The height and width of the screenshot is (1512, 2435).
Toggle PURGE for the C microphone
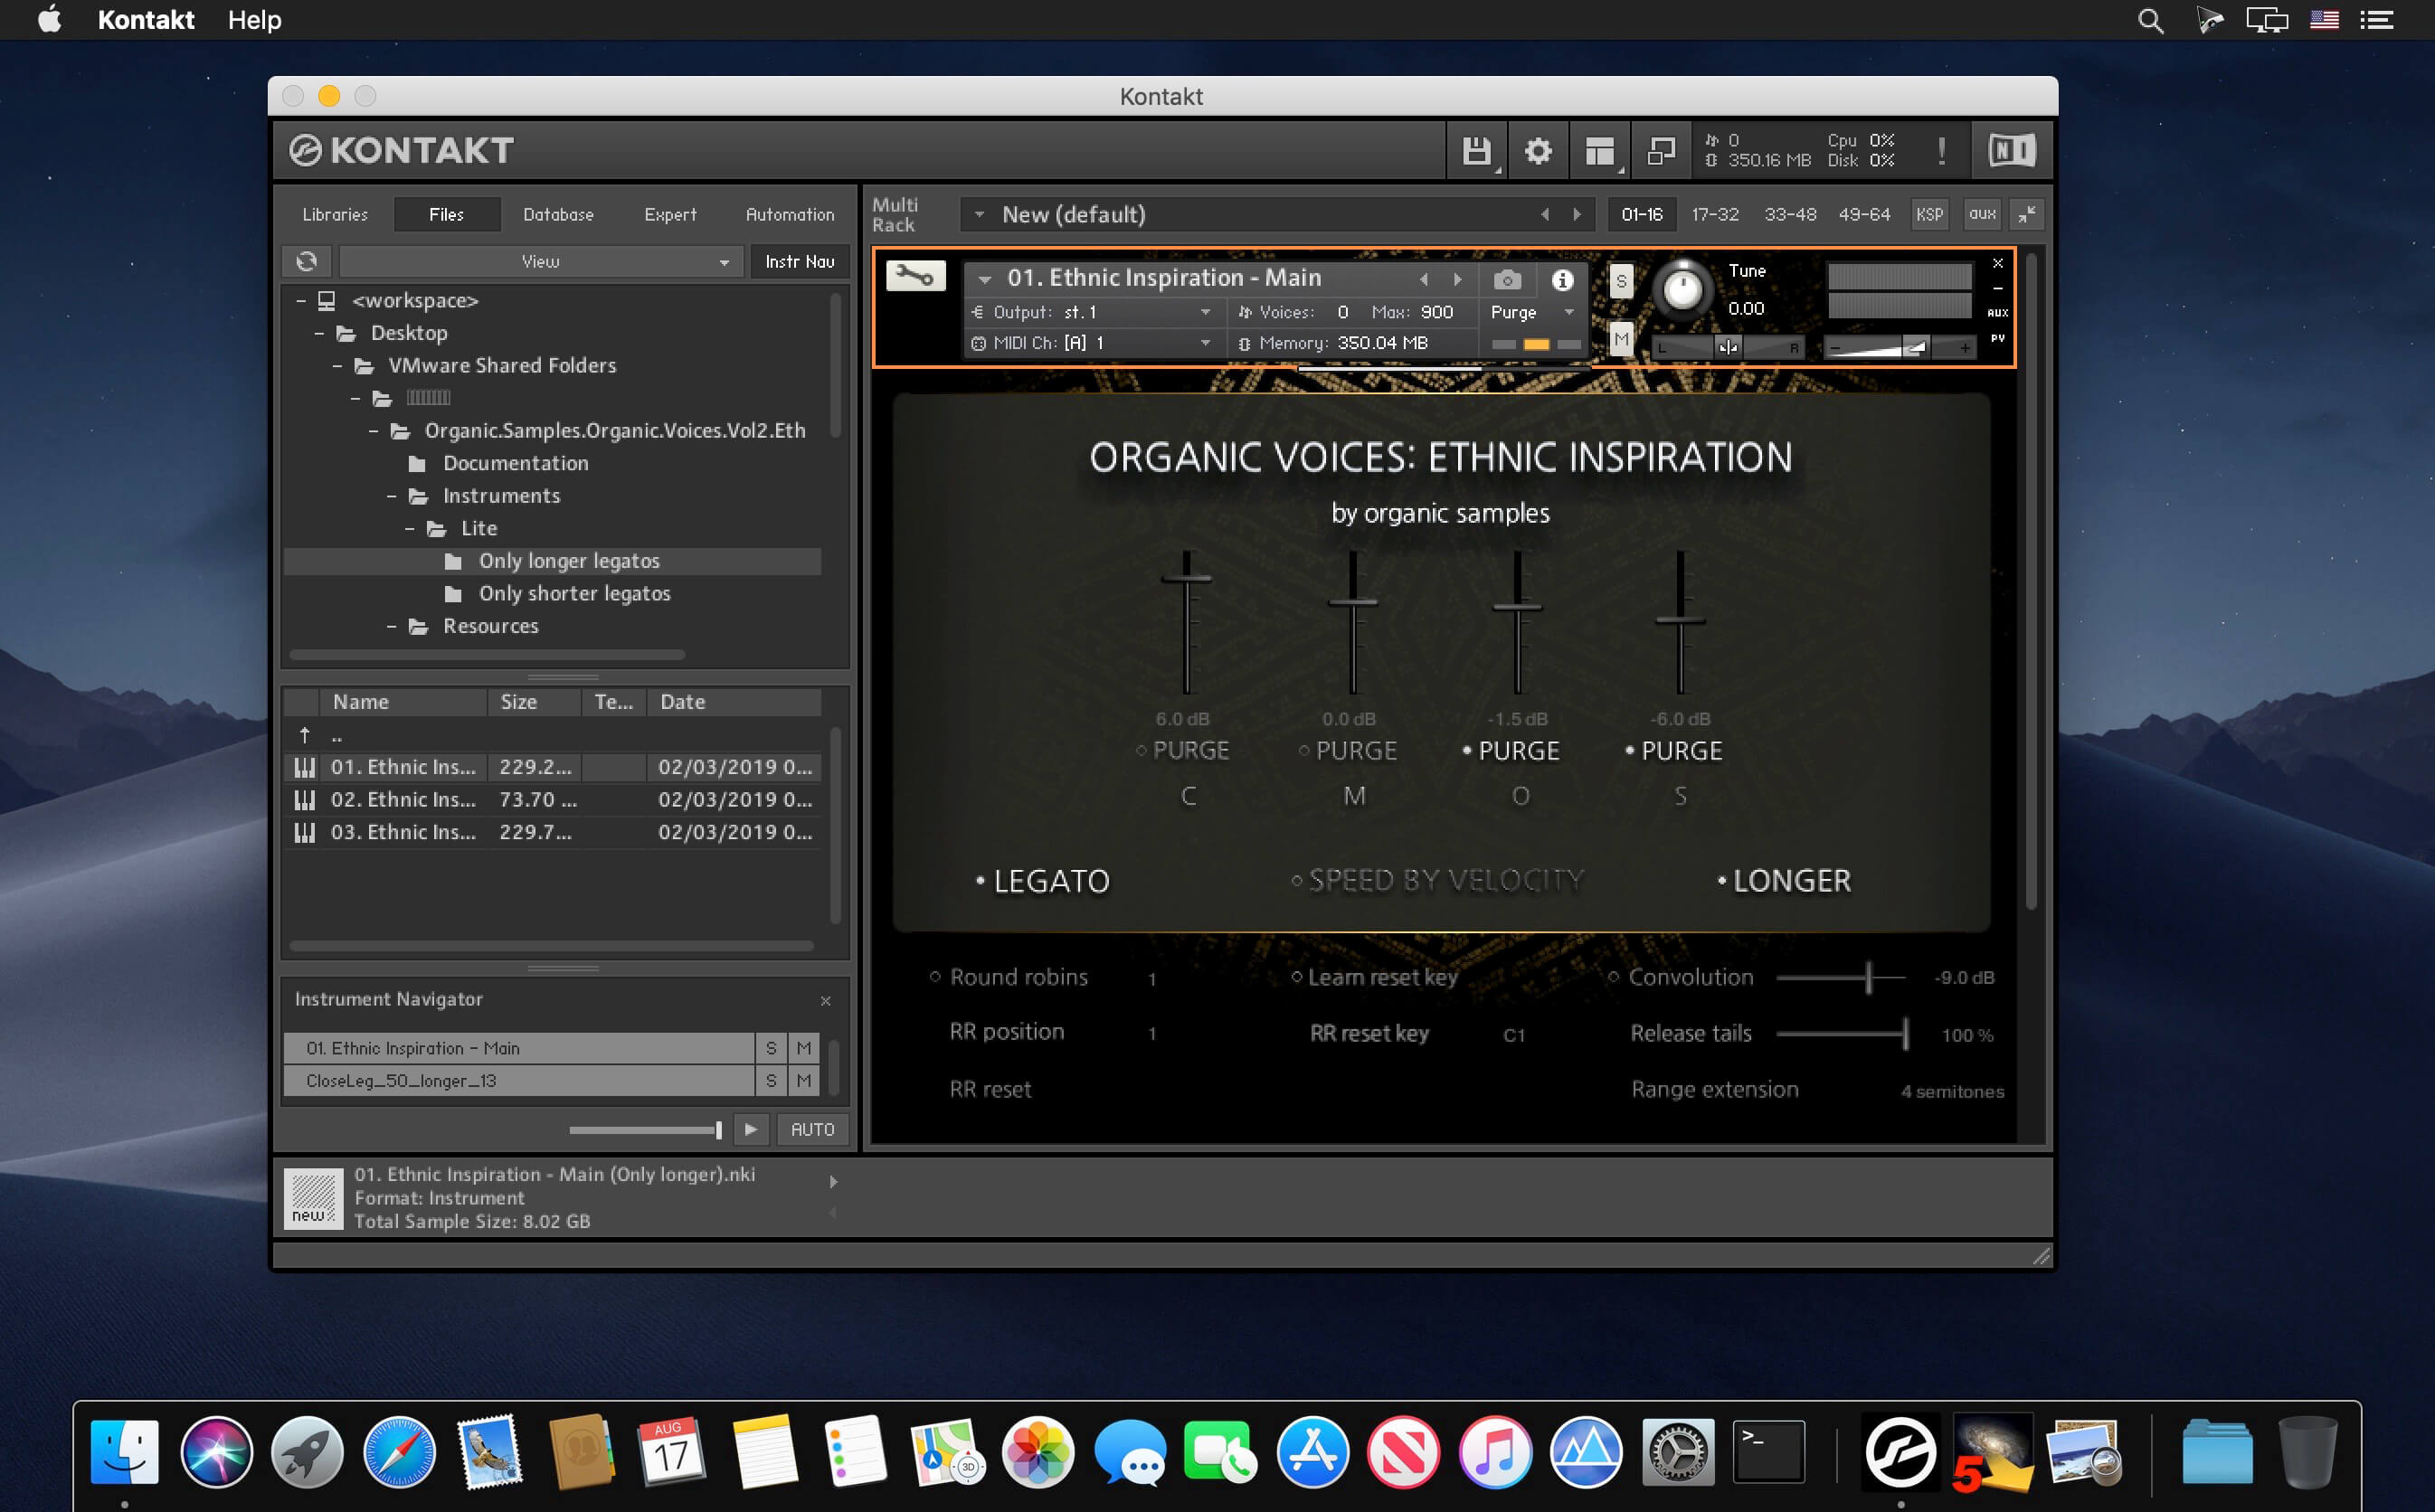click(1183, 750)
